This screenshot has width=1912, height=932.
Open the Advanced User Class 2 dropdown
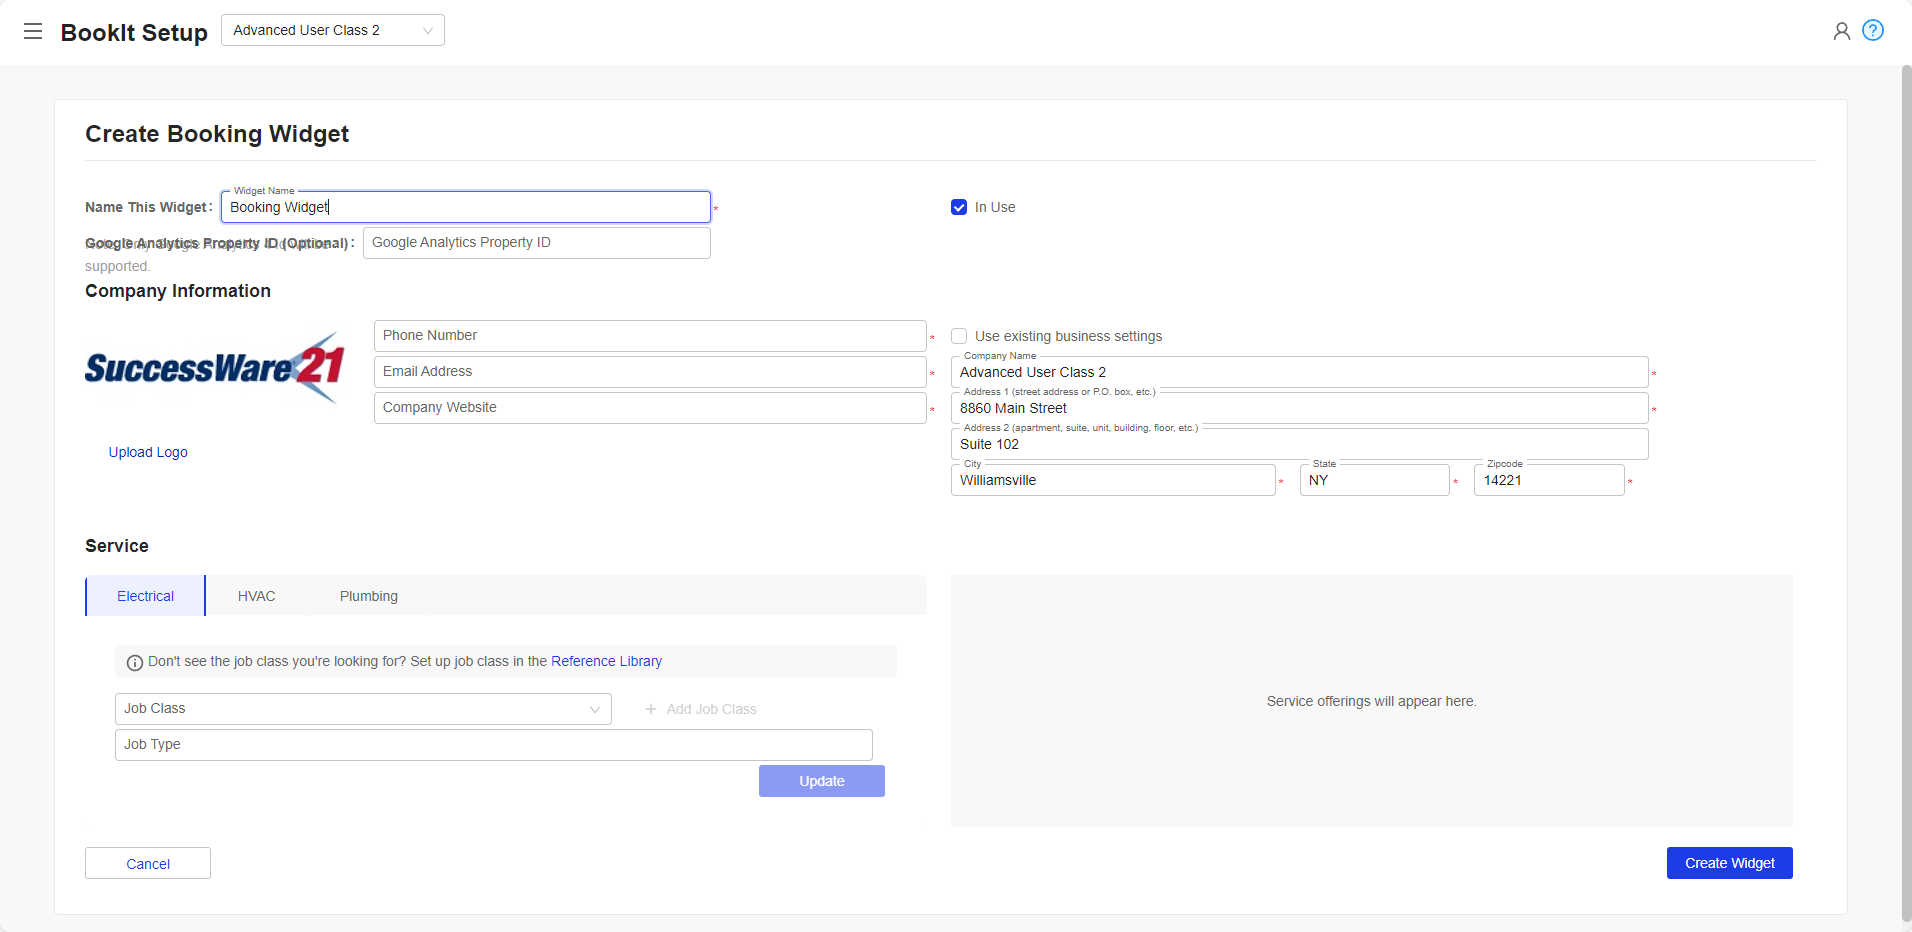pos(332,30)
